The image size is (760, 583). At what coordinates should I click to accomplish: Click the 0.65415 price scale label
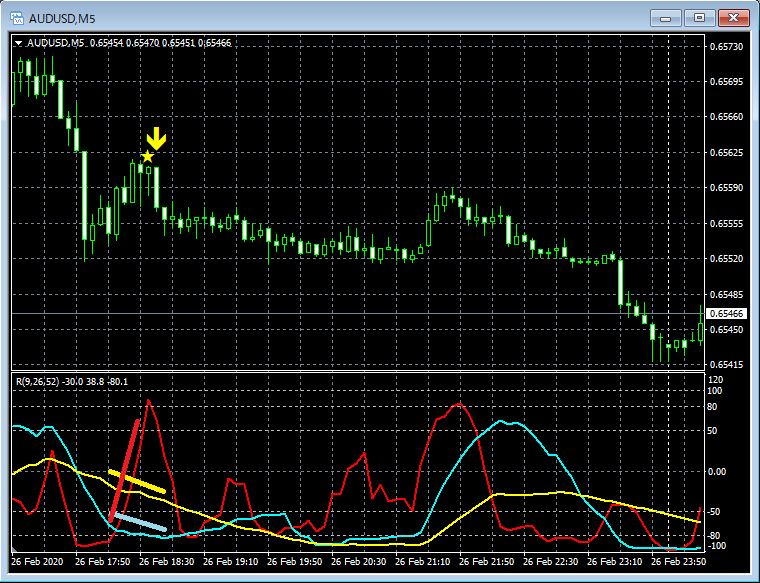pyautogui.click(x=726, y=364)
